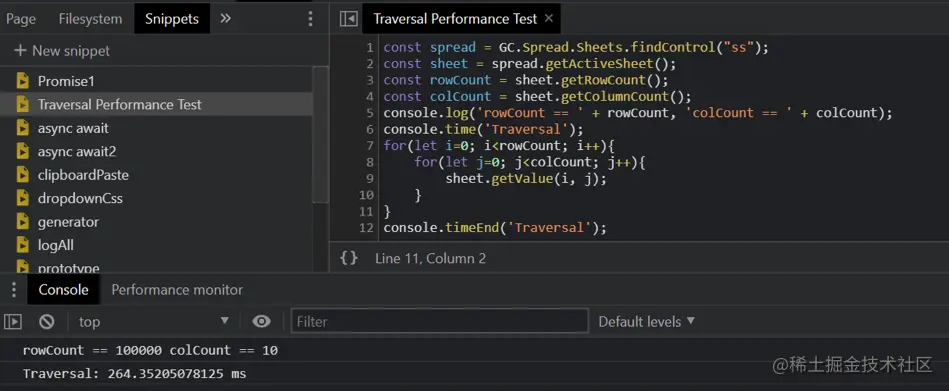Screen dimensions: 949x391
Task: Click the console.time('Traversal') code line
Action: [484, 130]
